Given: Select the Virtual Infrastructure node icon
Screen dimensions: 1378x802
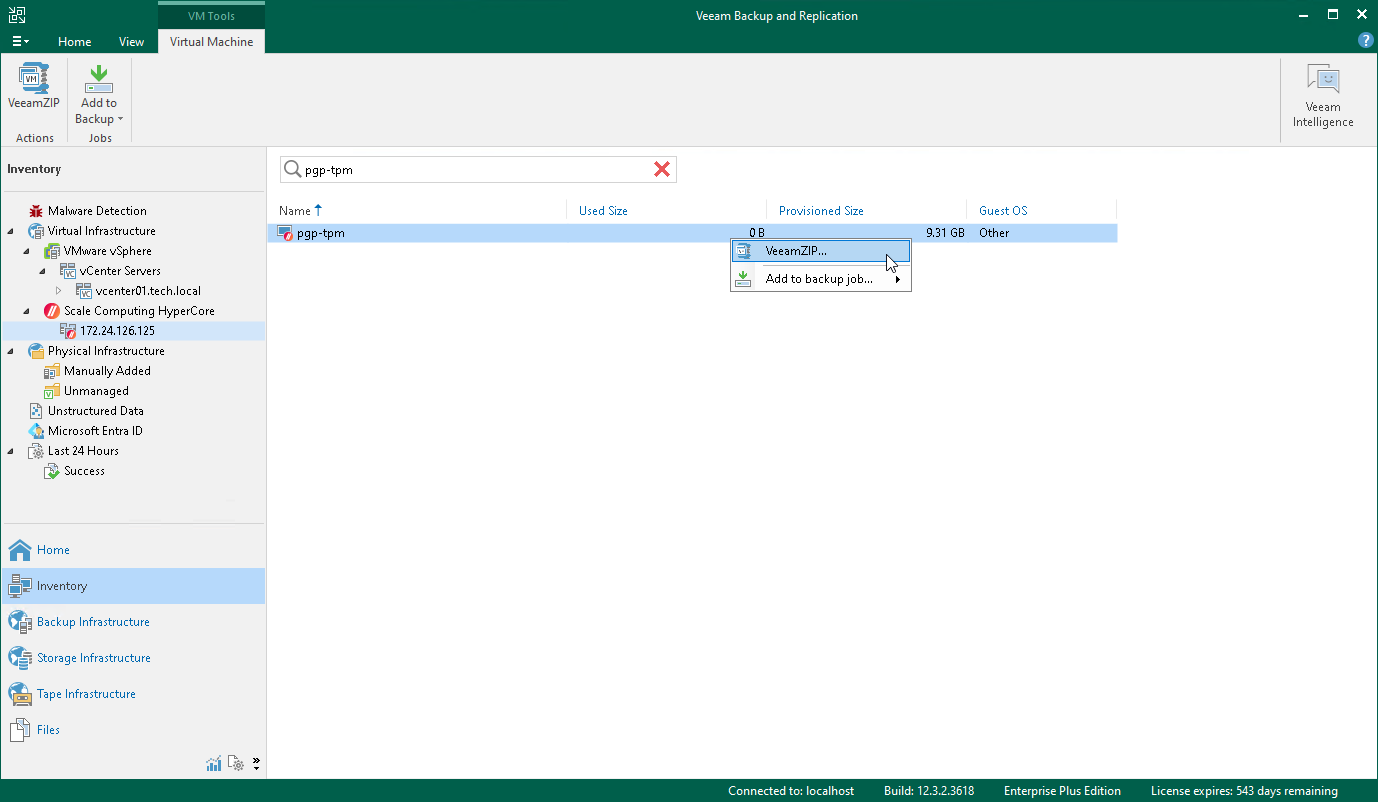Looking at the screenshot, I should [36, 231].
